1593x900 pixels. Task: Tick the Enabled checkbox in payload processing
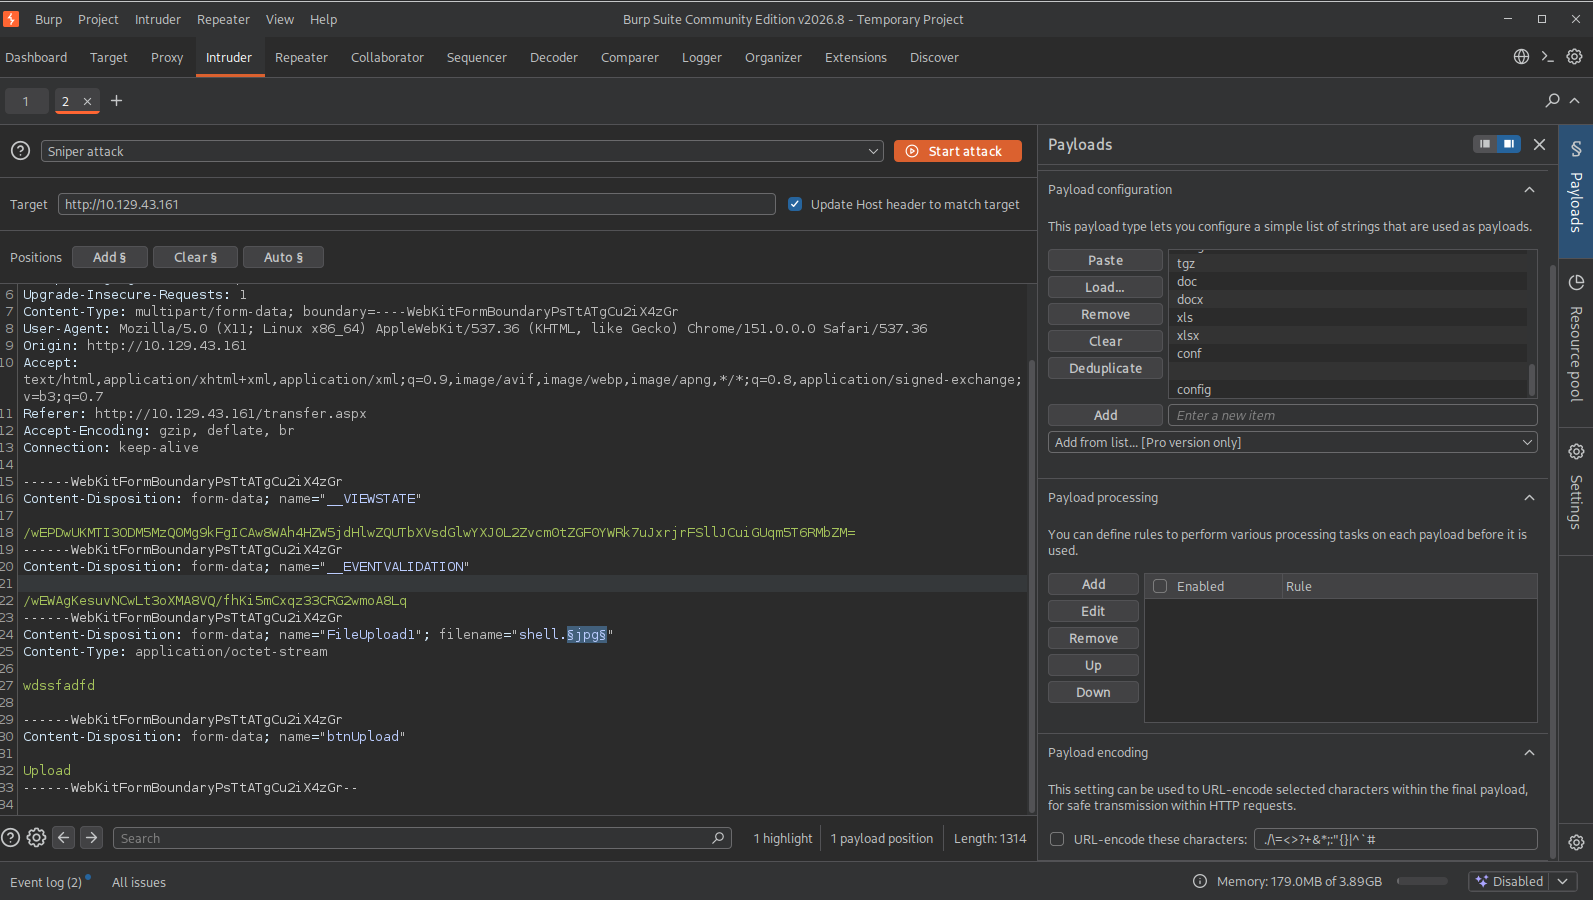(1160, 586)
